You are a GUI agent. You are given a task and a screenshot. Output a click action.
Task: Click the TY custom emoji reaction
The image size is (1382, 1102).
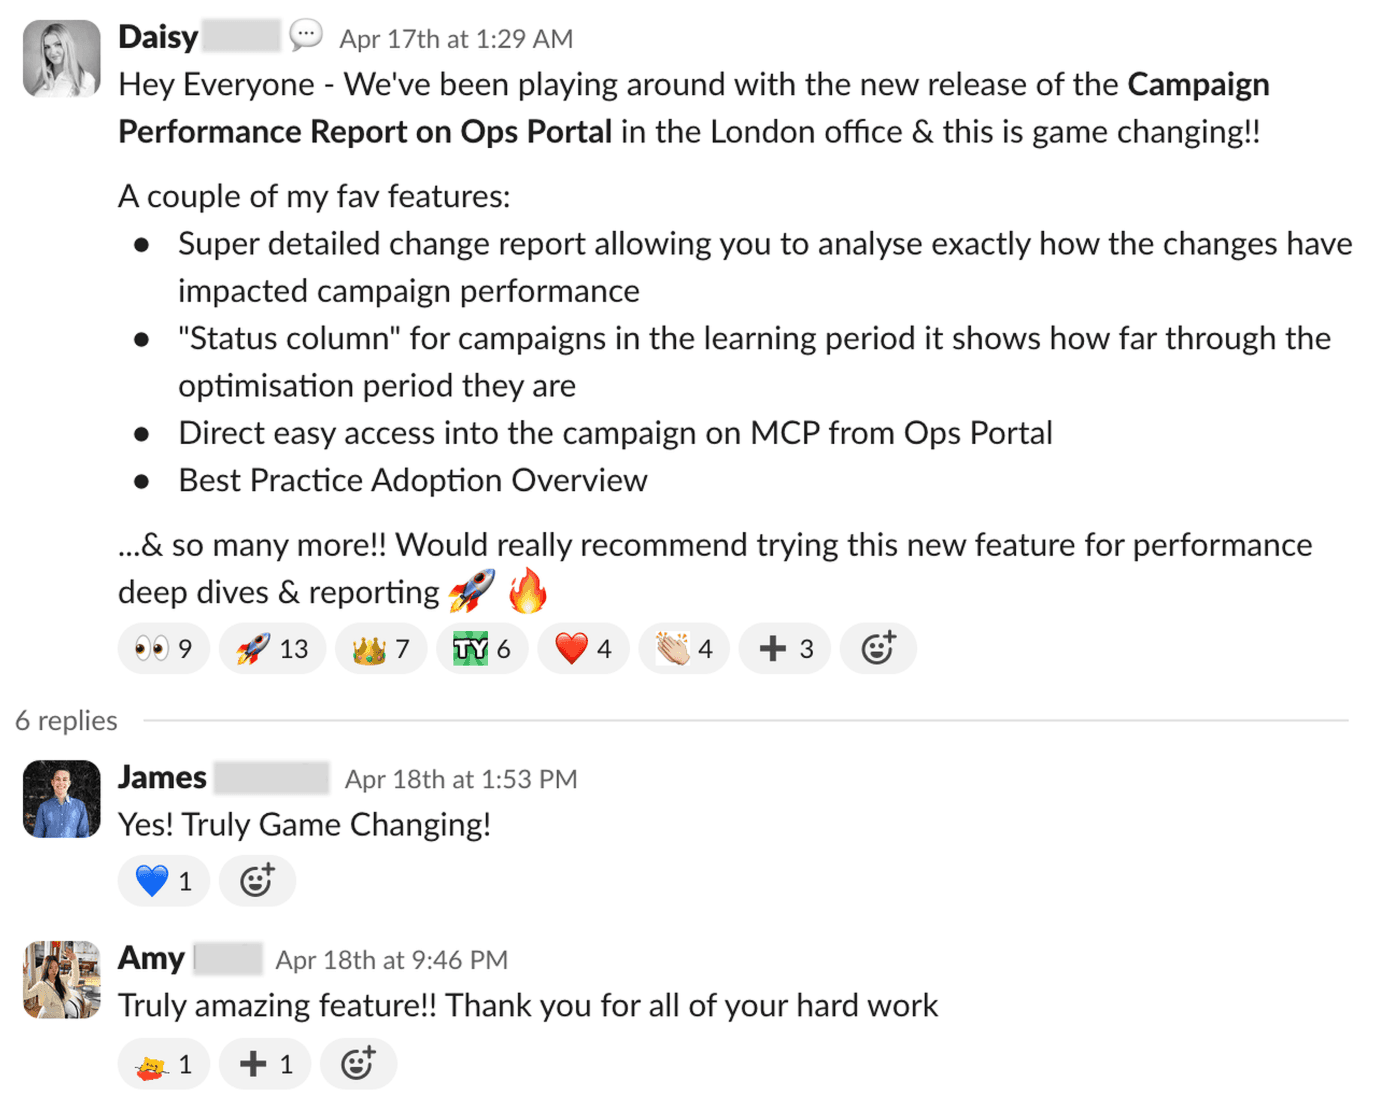point(482,648)
